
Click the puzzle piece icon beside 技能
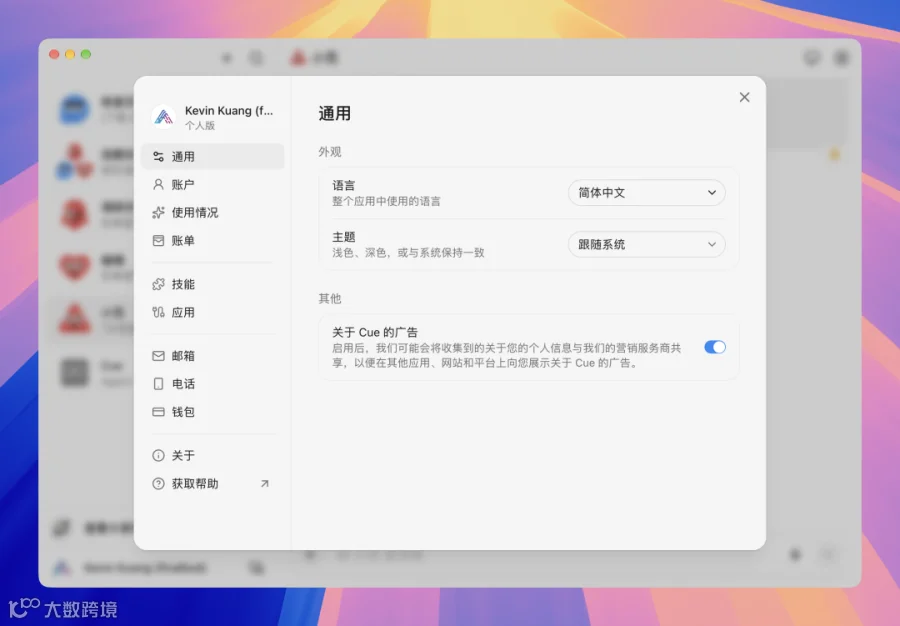pyautogui.click(x=158, y=285)
